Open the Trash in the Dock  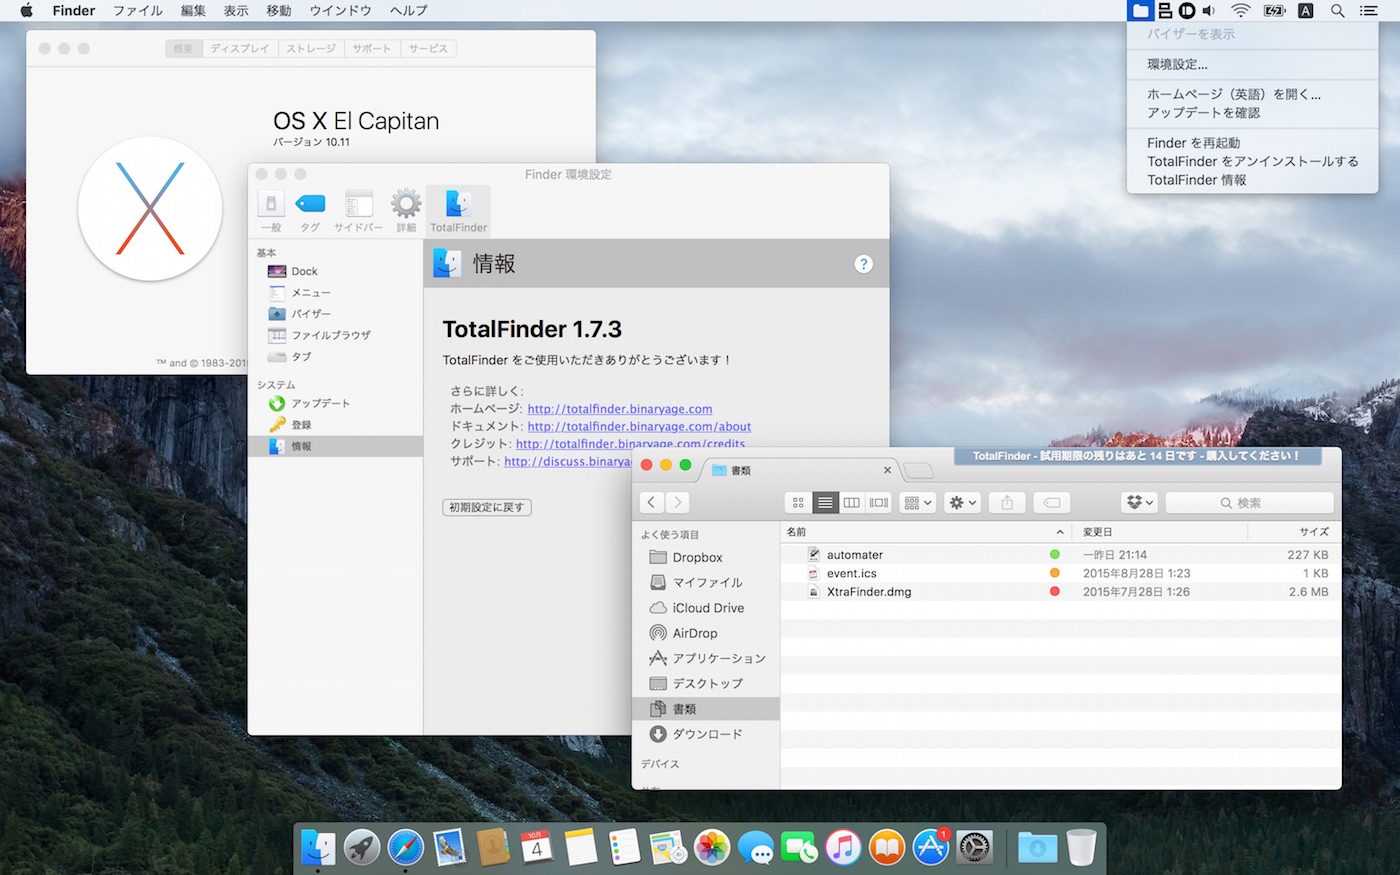pyautogui.click(x=1081, y=847)
